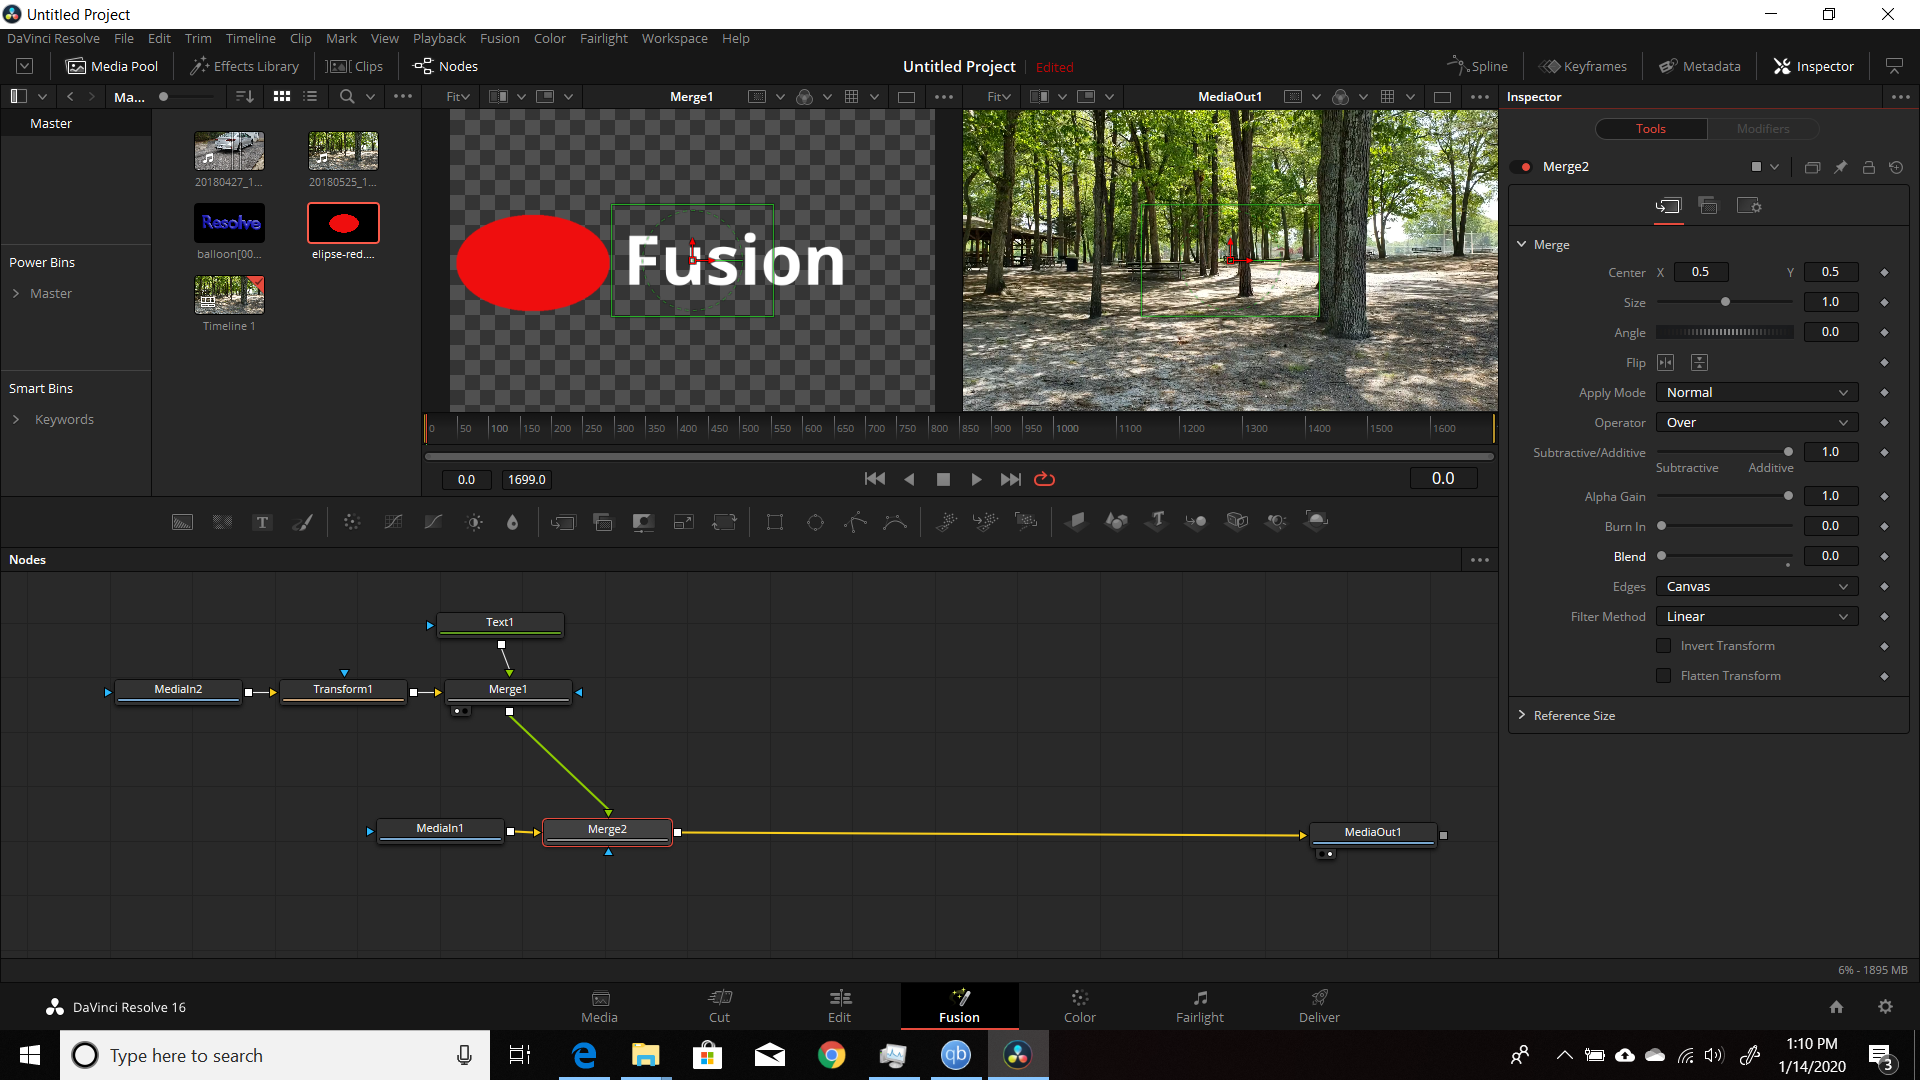
Task: Expand the Master power bin
Action: coord(16,293)
